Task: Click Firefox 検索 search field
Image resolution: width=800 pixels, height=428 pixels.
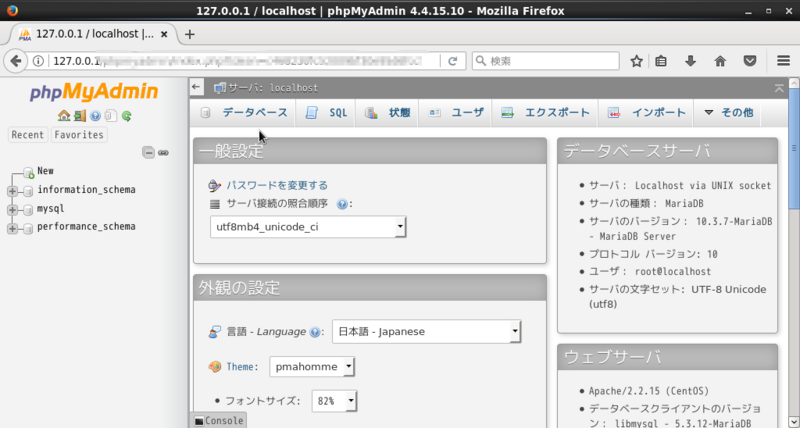Action: 545,61
